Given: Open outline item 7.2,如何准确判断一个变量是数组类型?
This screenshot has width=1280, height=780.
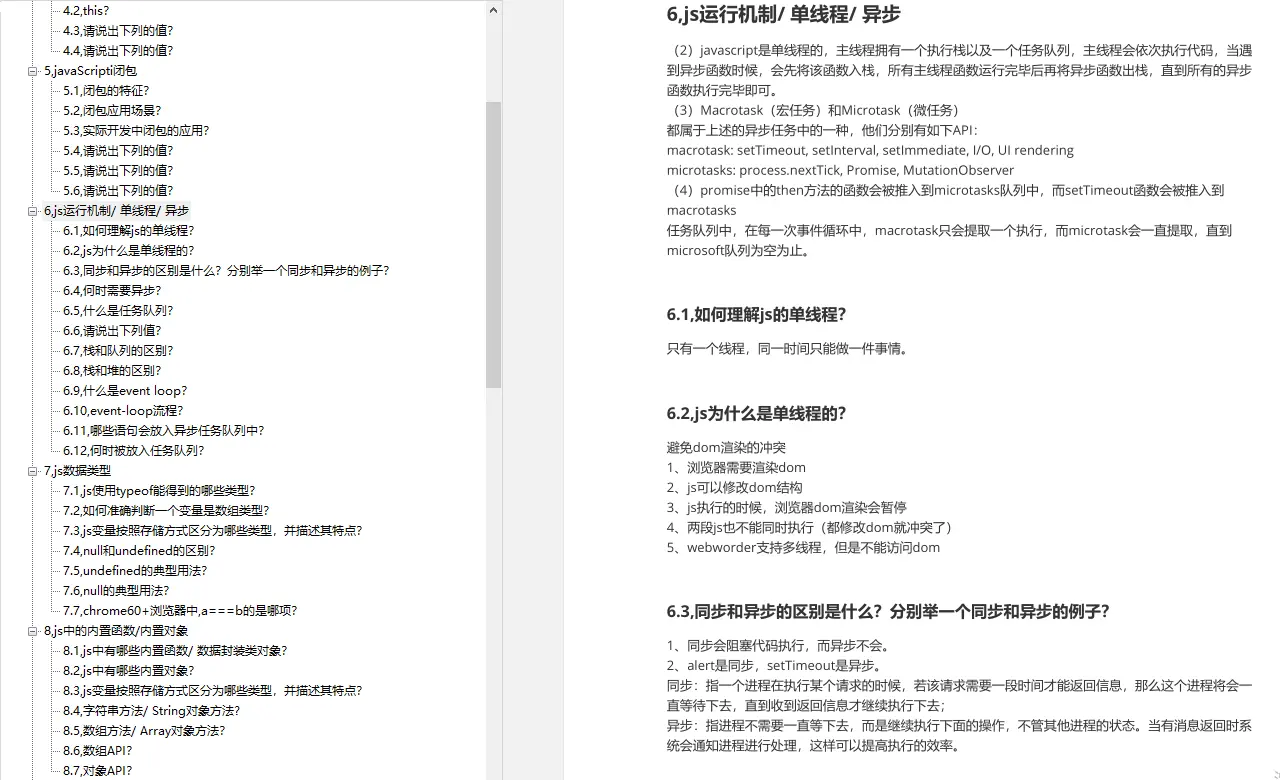Looking at the screenshot, I should [x=166, y=511].
